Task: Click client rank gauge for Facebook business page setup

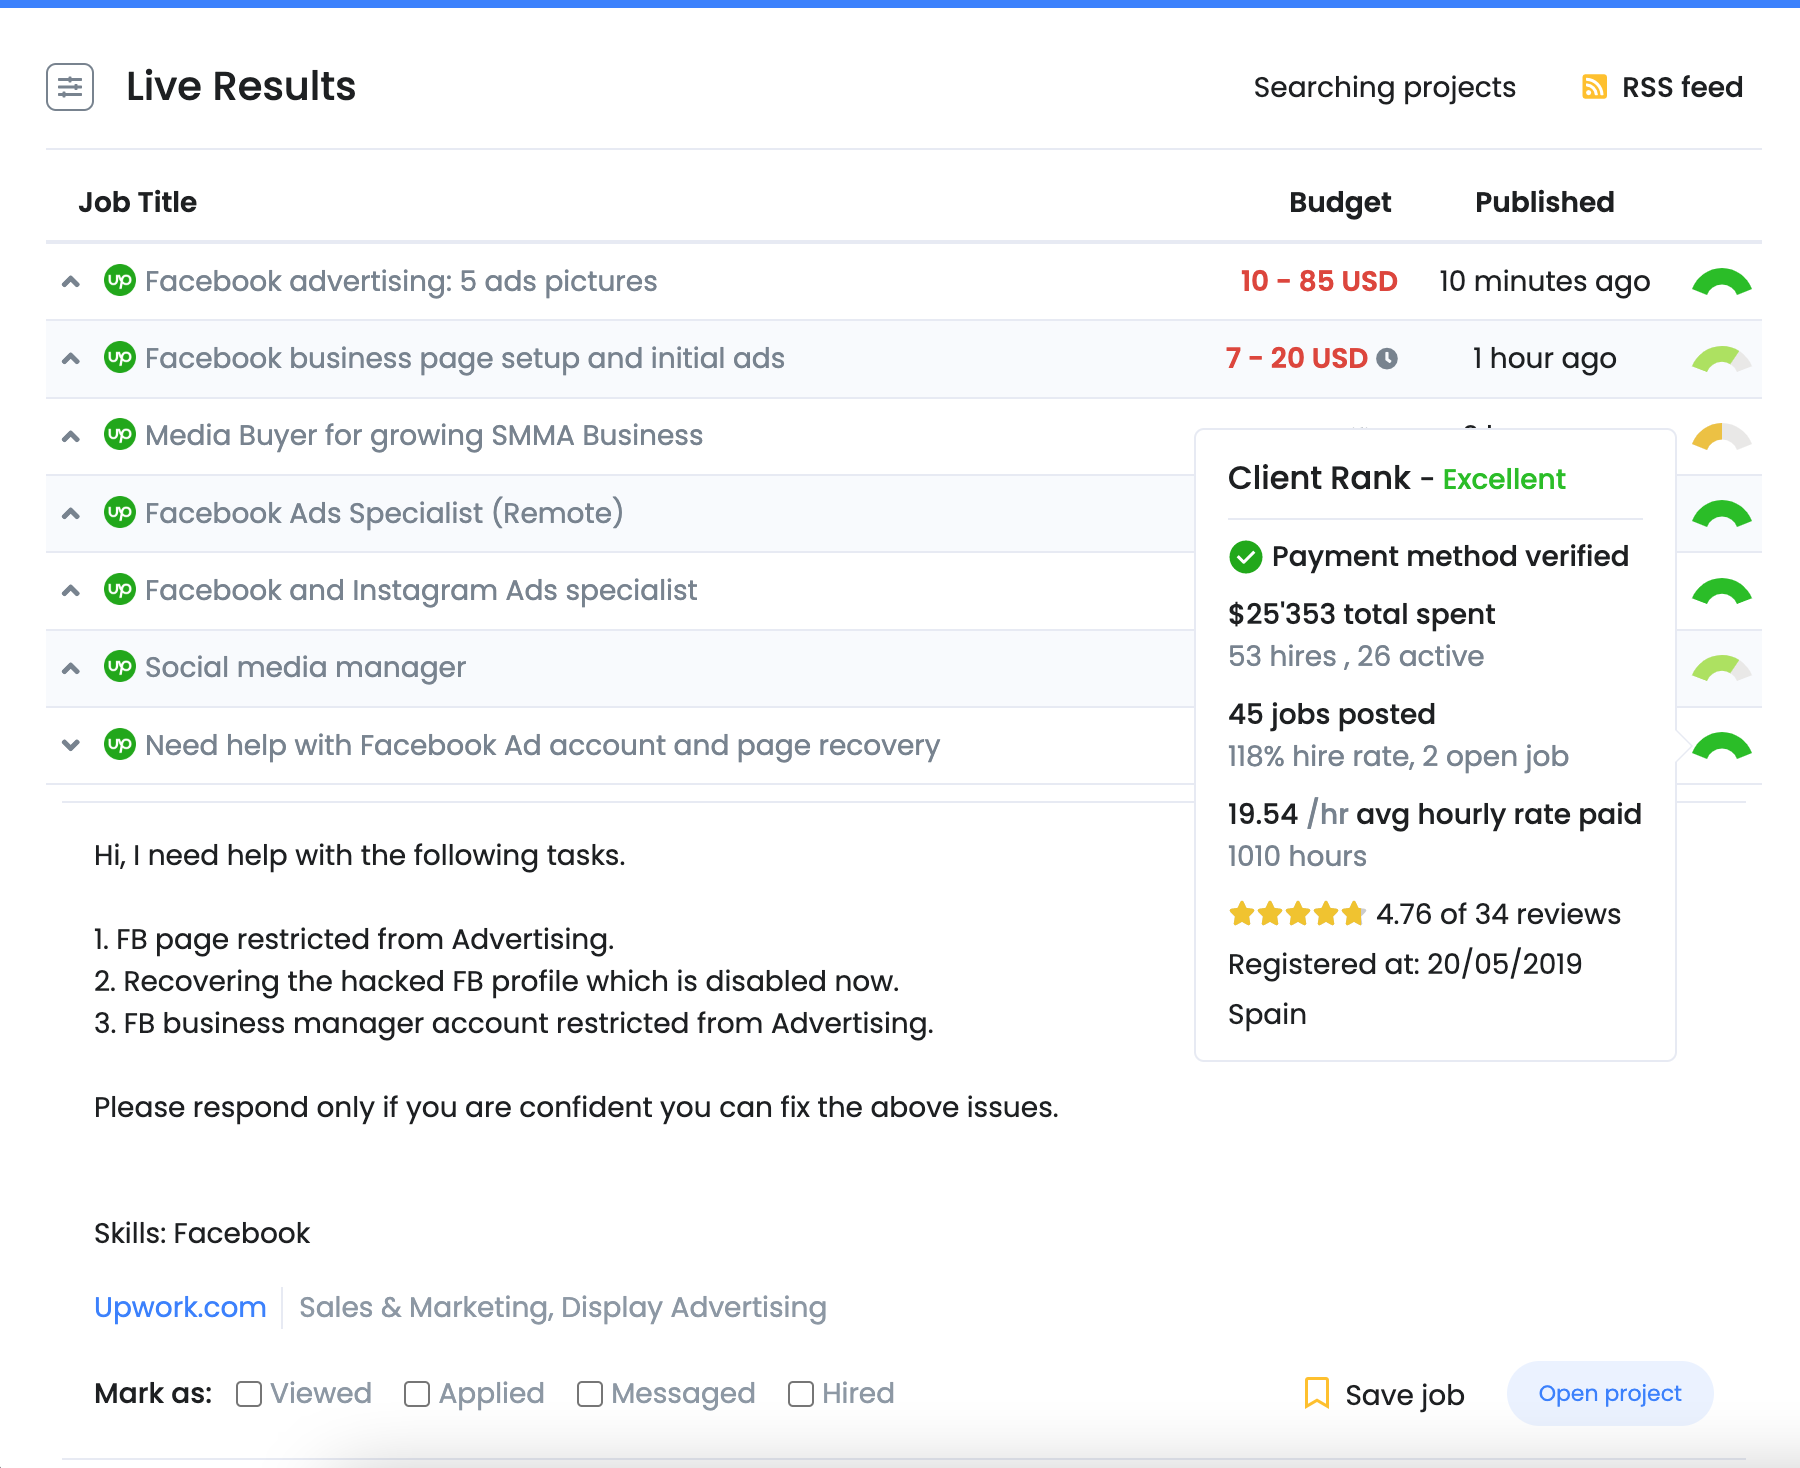Action: [x=1721, y=360]
